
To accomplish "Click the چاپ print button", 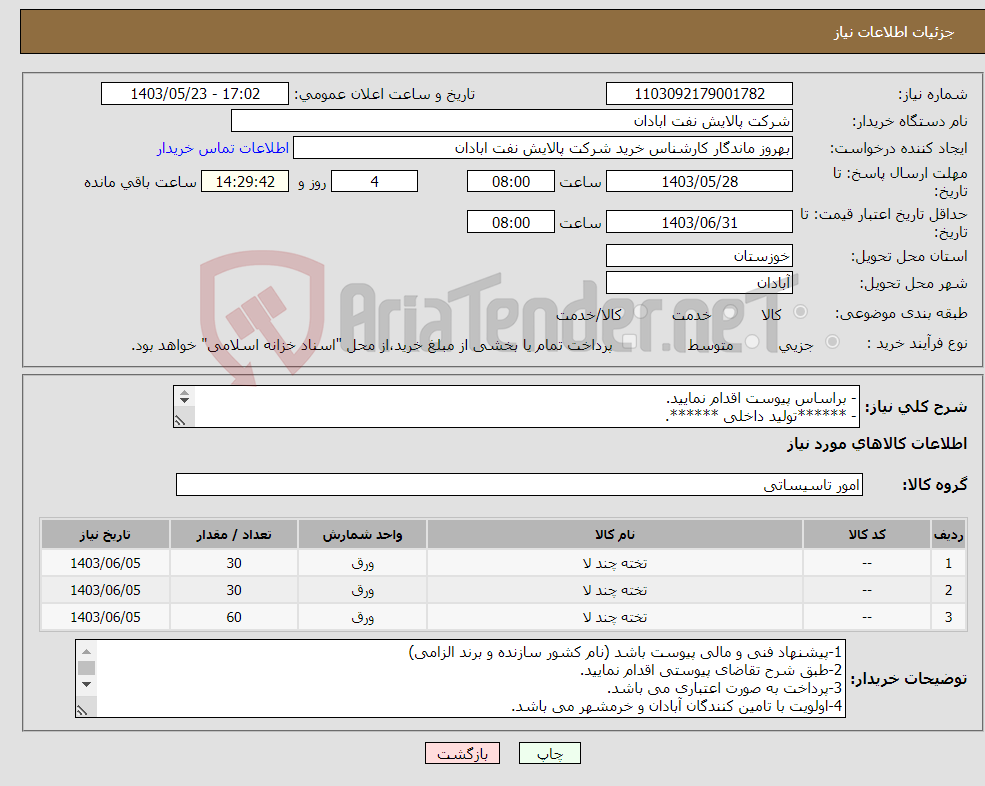I will pos(550,753).
